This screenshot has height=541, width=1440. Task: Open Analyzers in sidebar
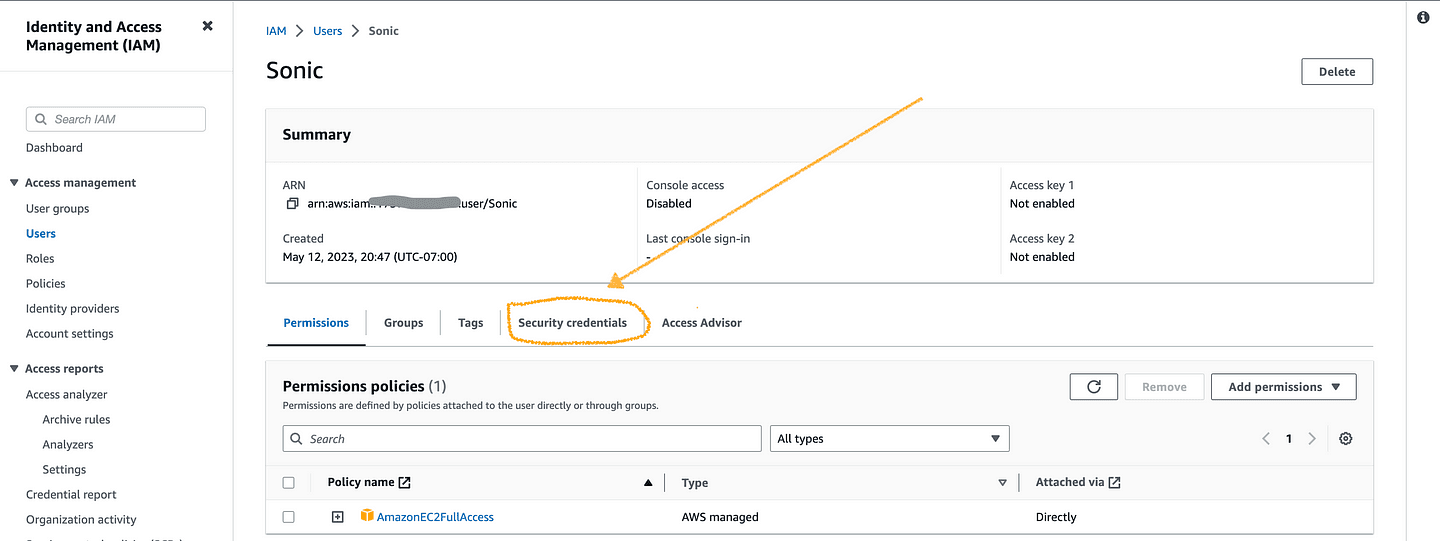[68, 445]
